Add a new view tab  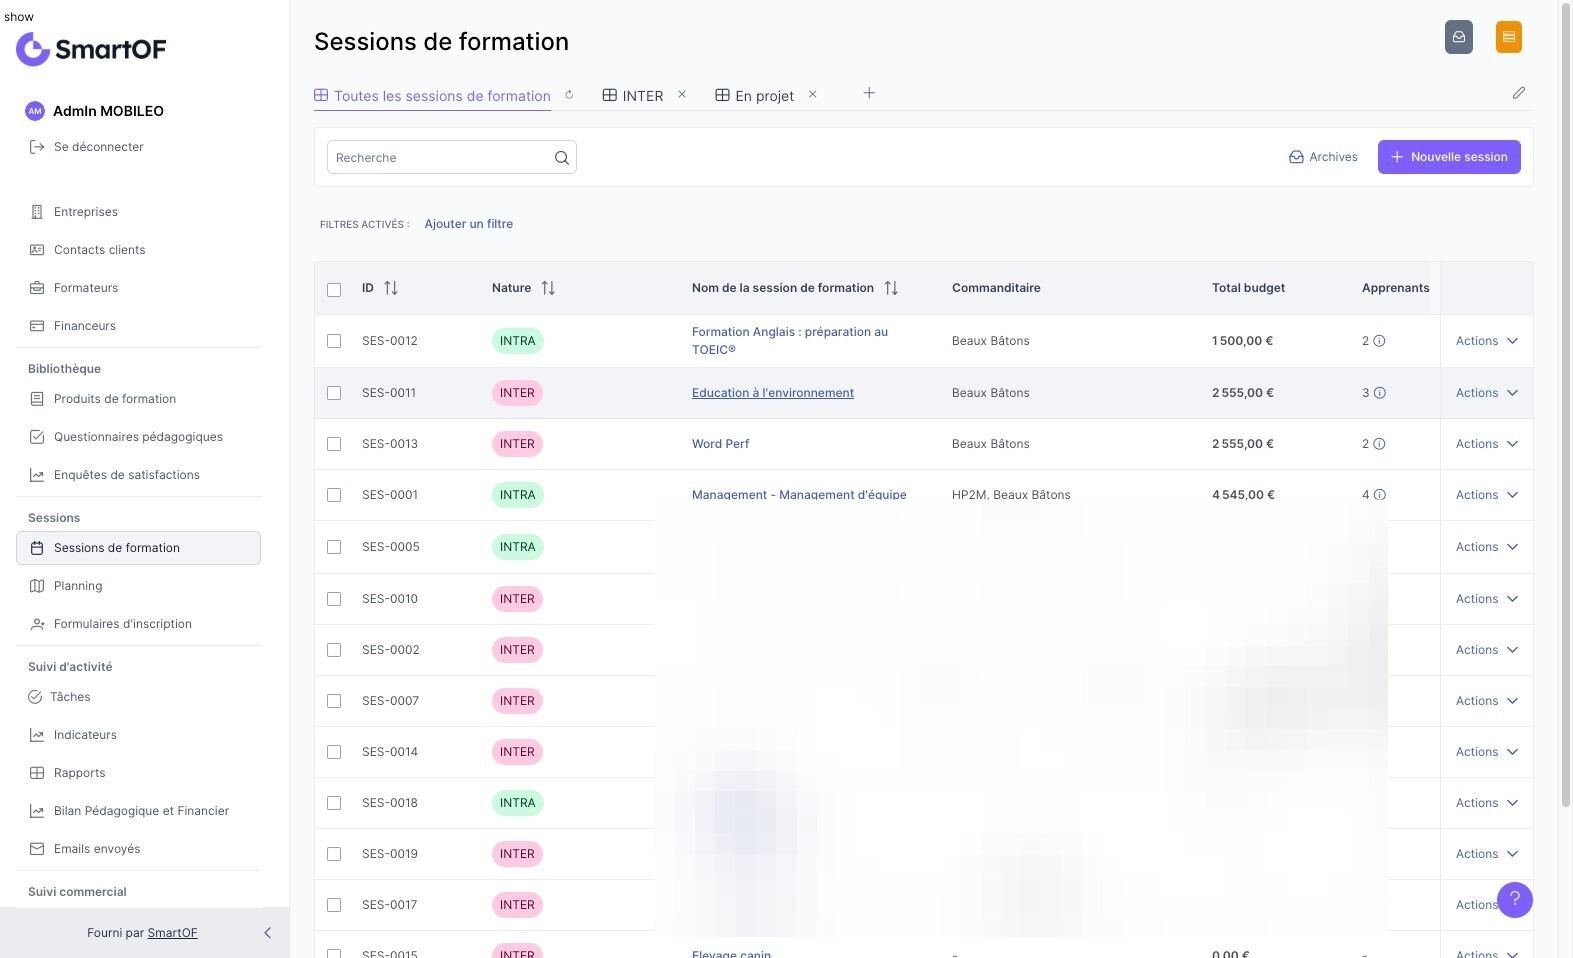point(869,93)
